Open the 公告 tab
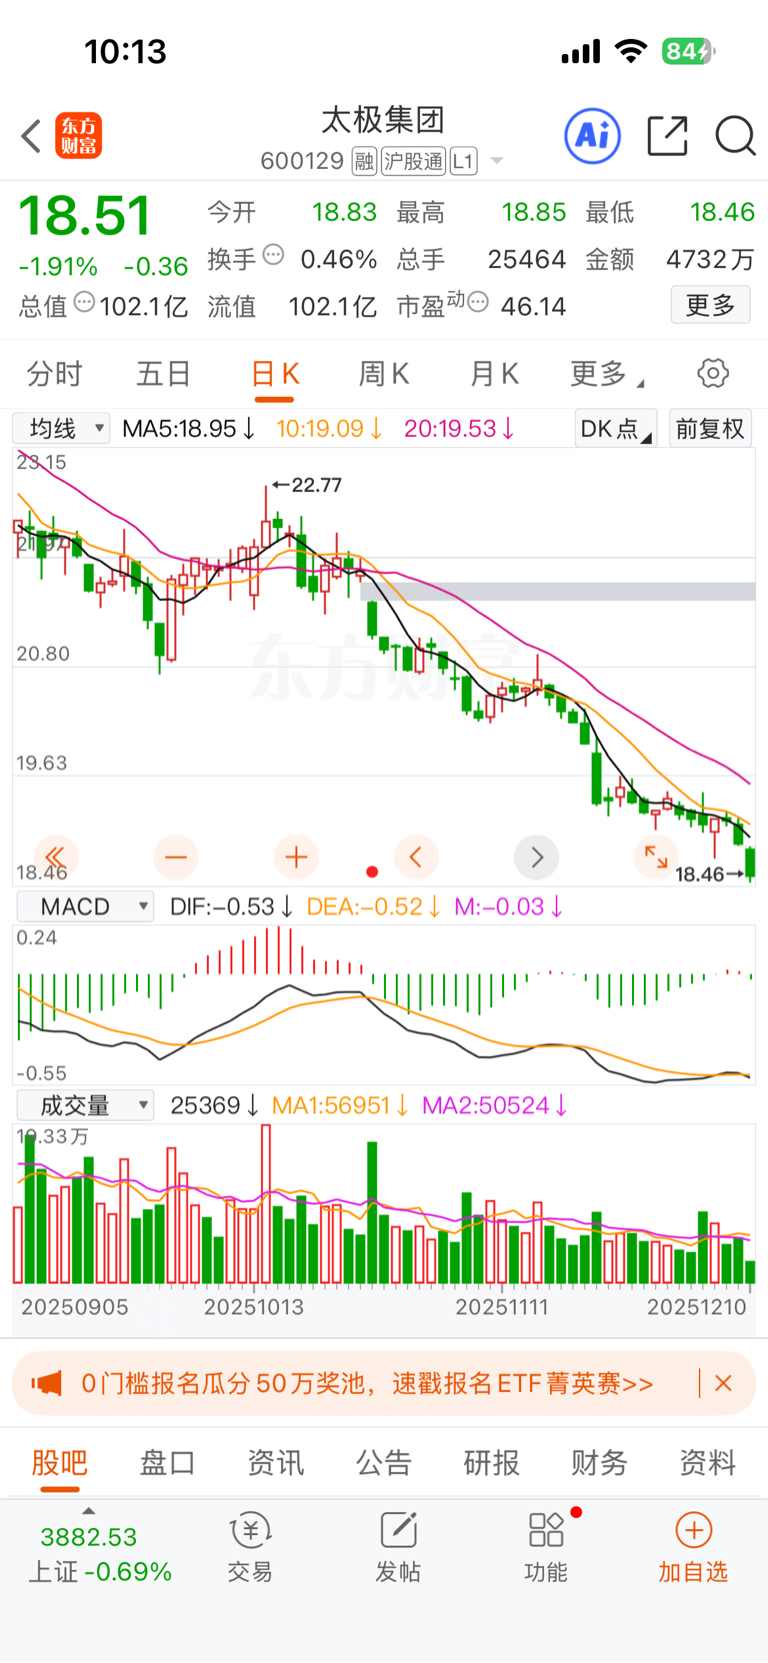The image size is (768, 1663). tap(384, 1463)
